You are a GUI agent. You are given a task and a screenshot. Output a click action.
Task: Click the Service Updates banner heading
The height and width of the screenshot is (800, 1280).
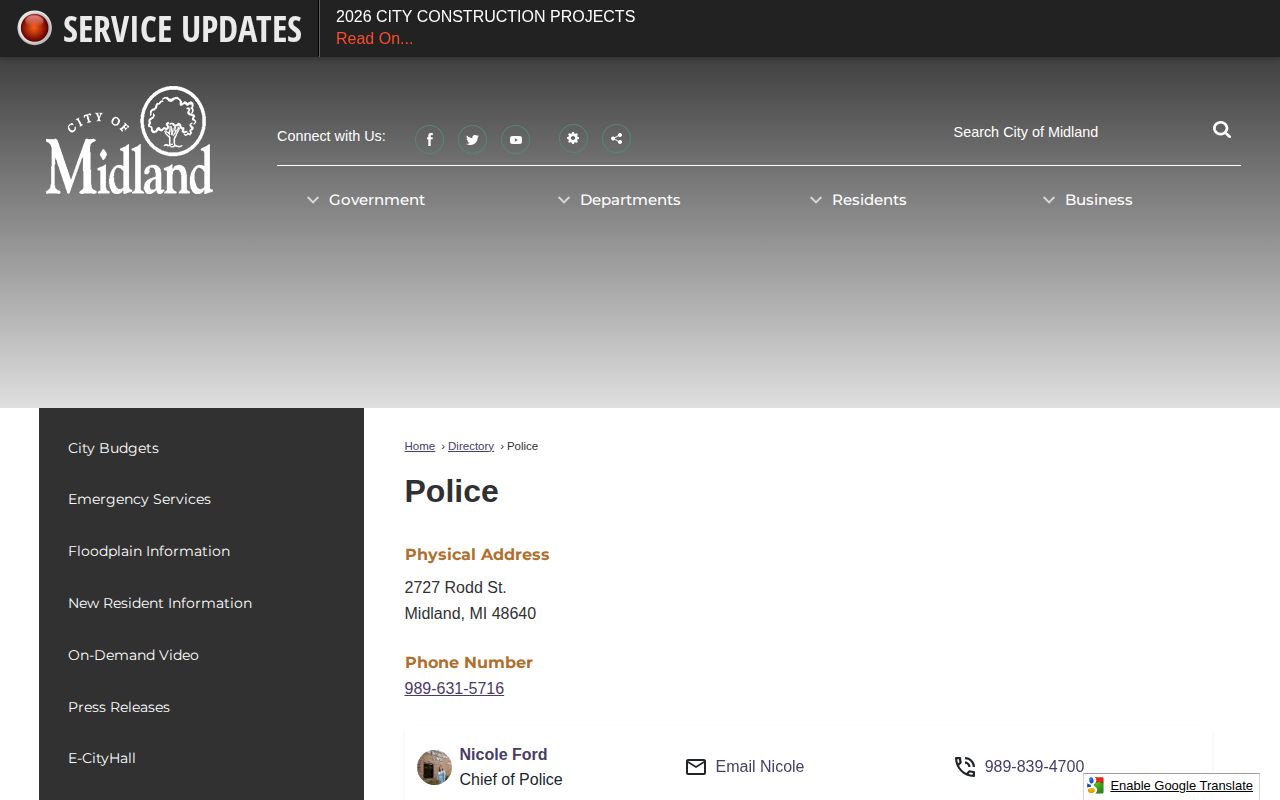[182, 29]
